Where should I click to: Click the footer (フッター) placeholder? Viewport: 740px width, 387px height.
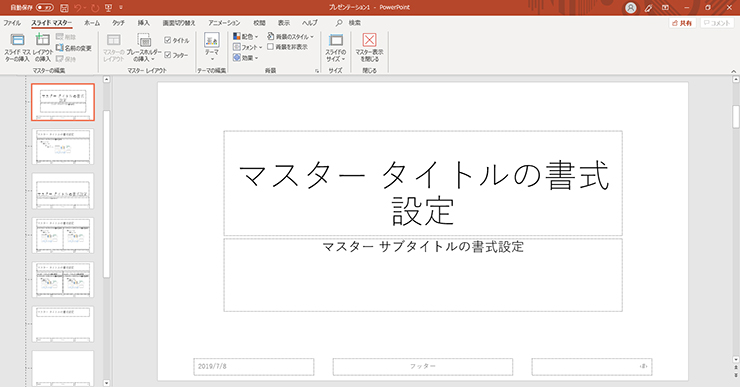422,367
